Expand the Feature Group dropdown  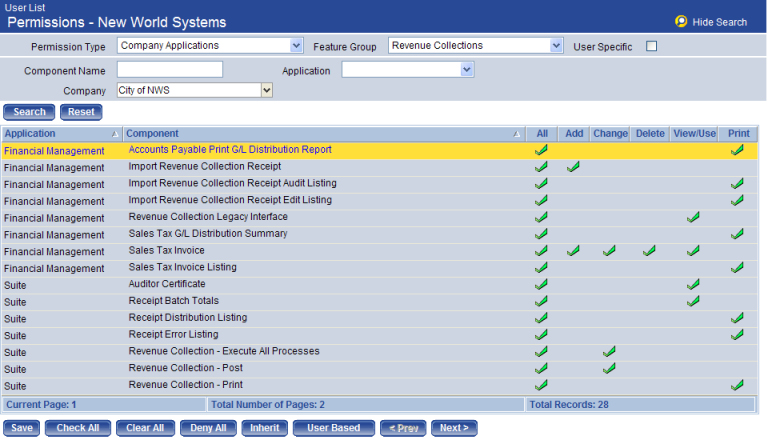556,46
